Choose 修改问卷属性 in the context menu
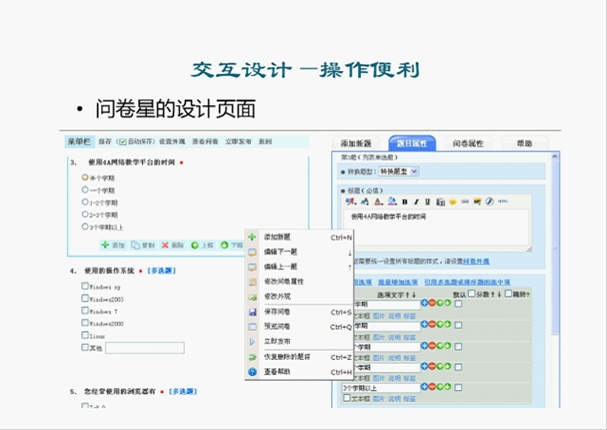The image size is (607, 430). tap(300, 282)
